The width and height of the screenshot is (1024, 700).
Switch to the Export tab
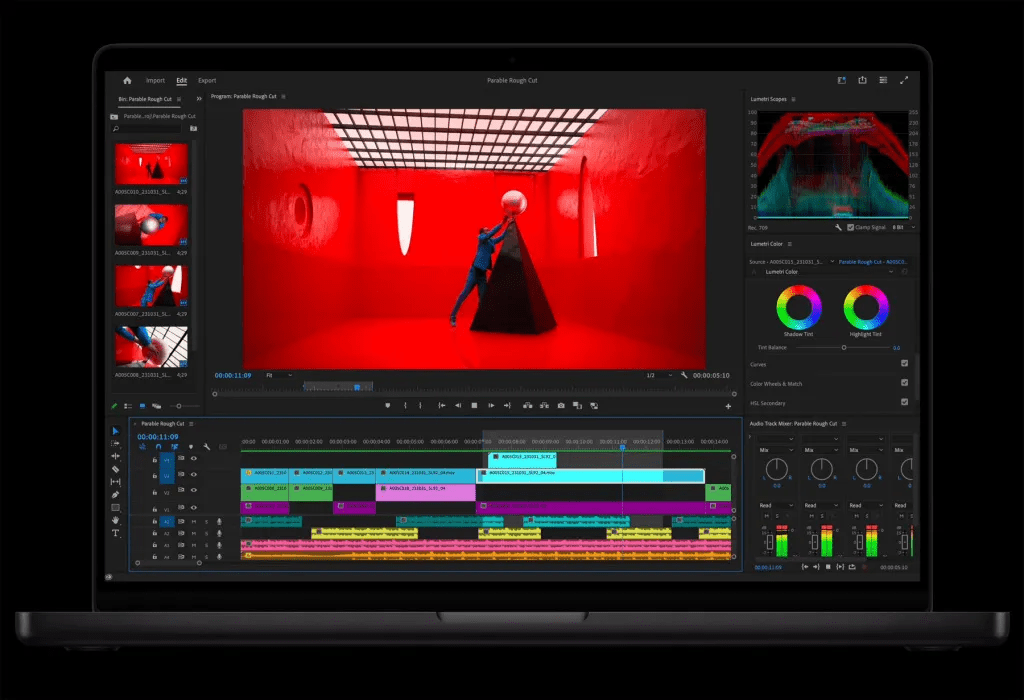click(x=207, y=80)
